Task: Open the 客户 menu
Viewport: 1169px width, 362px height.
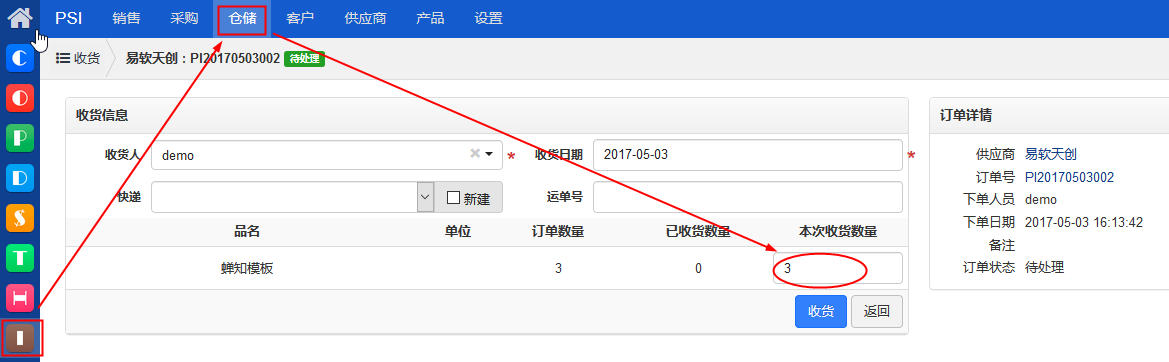Action: (300, 19)
